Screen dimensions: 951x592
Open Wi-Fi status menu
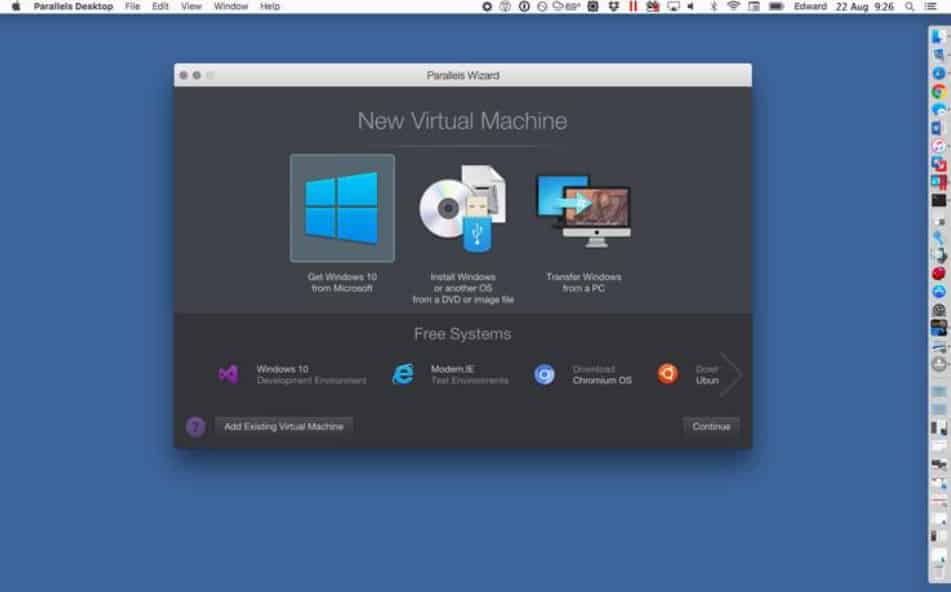(x=733, y=7)
